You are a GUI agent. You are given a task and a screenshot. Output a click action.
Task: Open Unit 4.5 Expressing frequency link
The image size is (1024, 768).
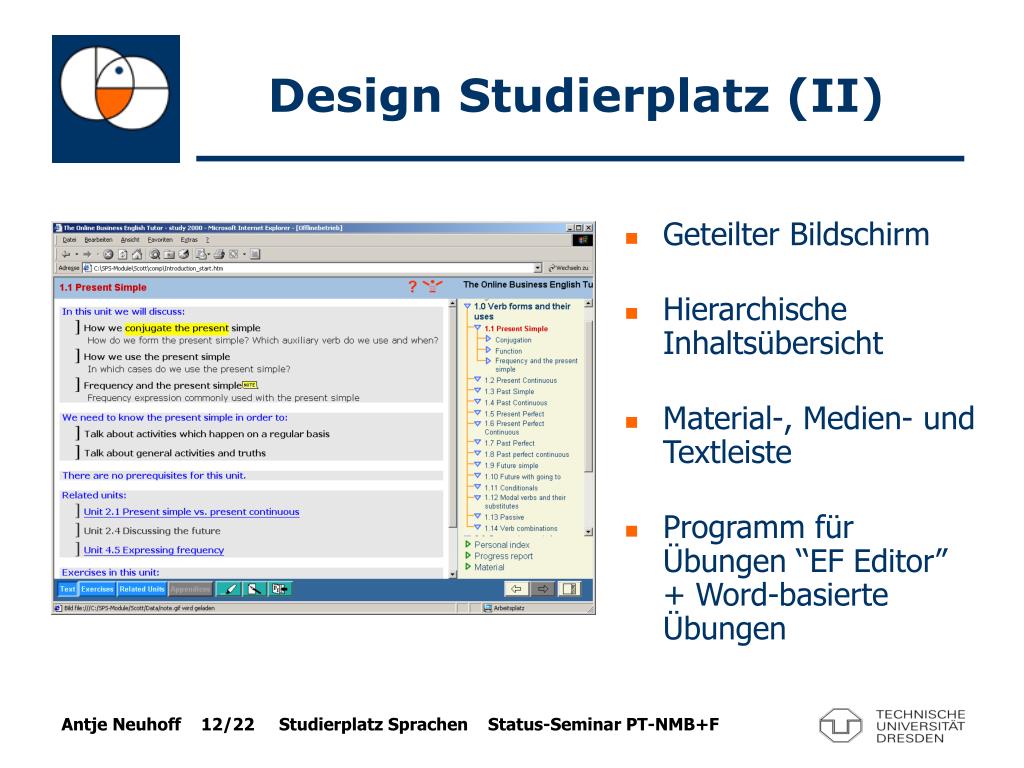153,550
